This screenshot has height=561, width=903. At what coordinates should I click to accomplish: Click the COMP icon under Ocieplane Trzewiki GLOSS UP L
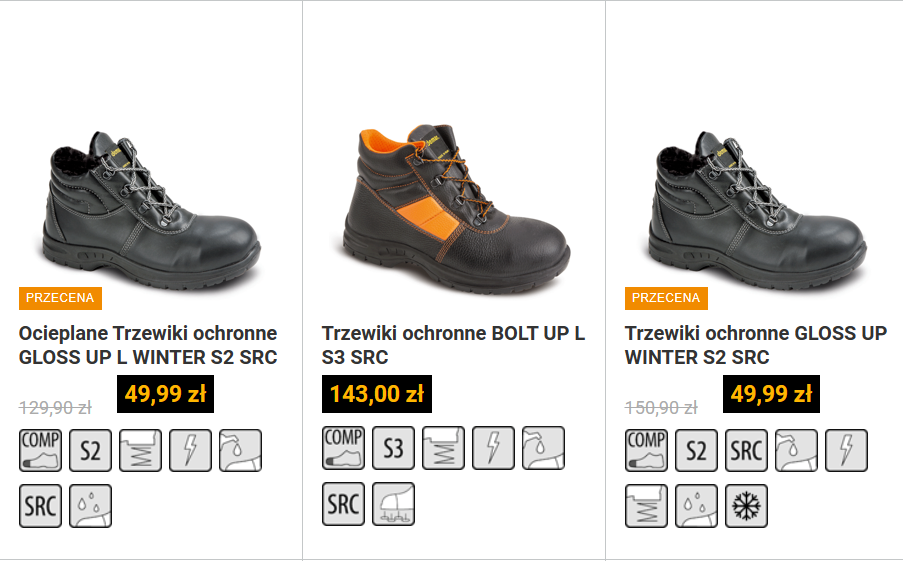tap(40, 450)
